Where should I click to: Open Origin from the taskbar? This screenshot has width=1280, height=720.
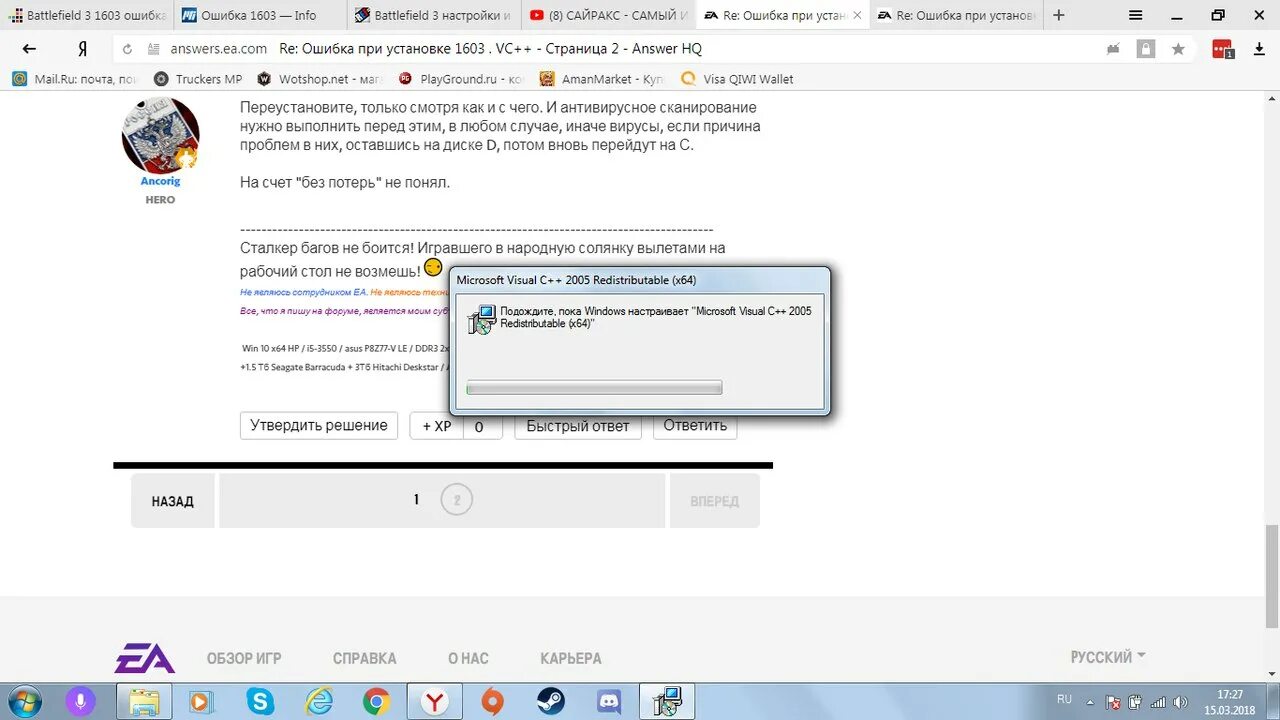(x=492, y=701)
